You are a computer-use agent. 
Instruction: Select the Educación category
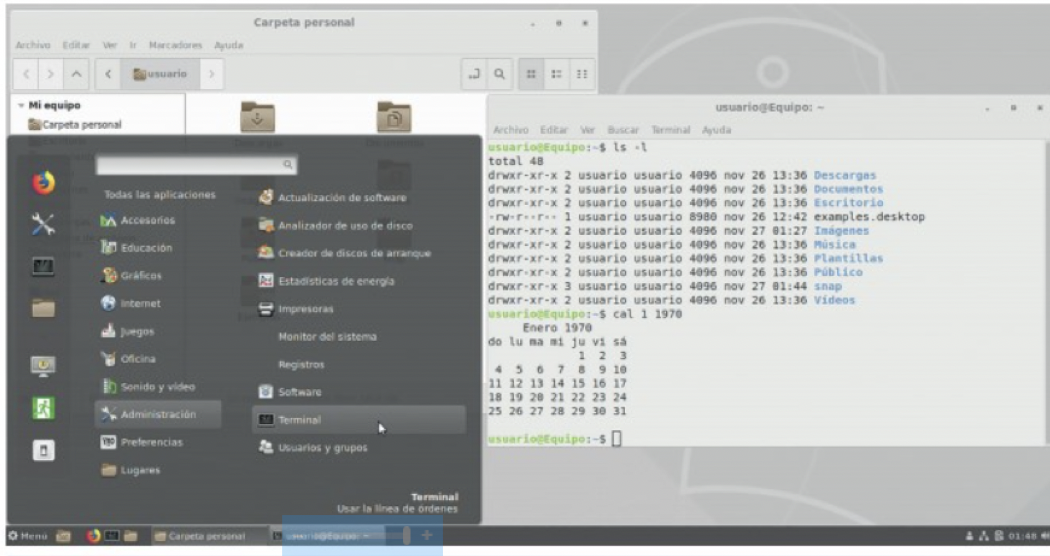137,248
